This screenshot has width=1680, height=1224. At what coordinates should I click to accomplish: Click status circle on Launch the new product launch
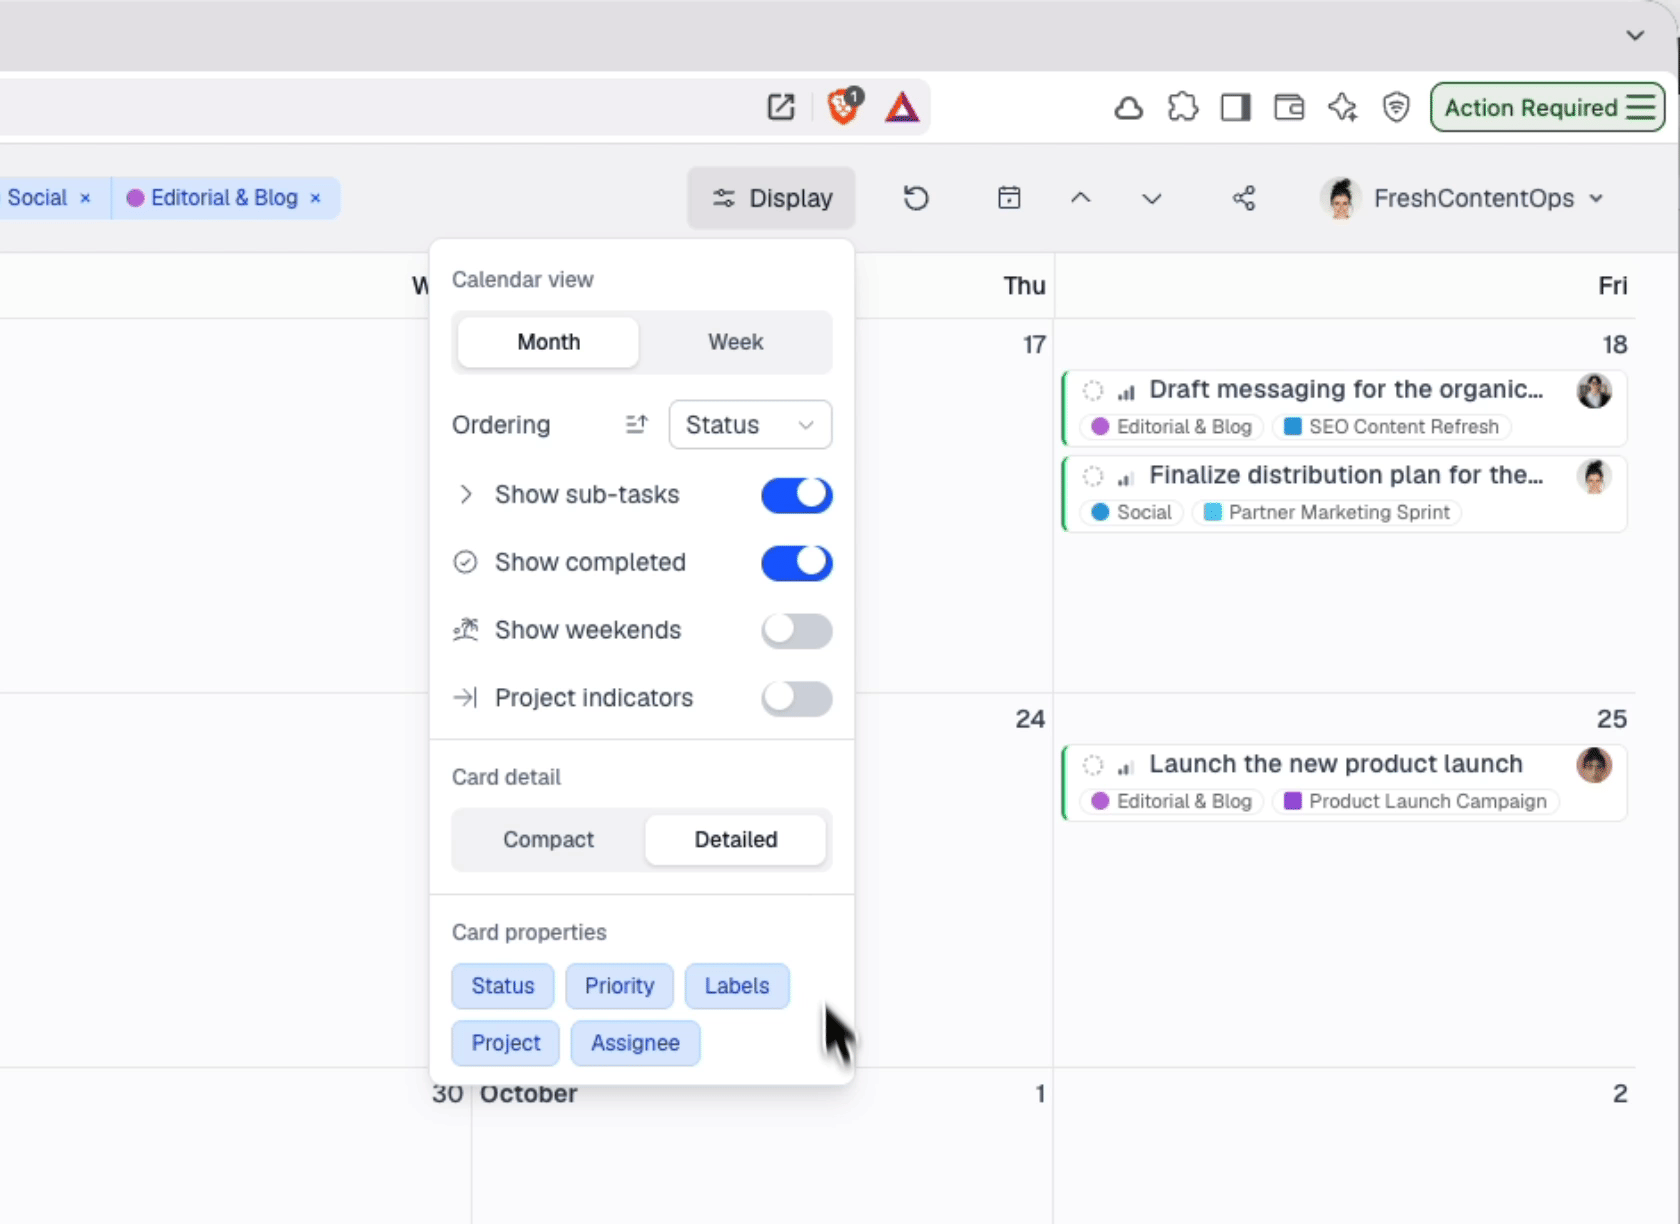coord(1093,766)
